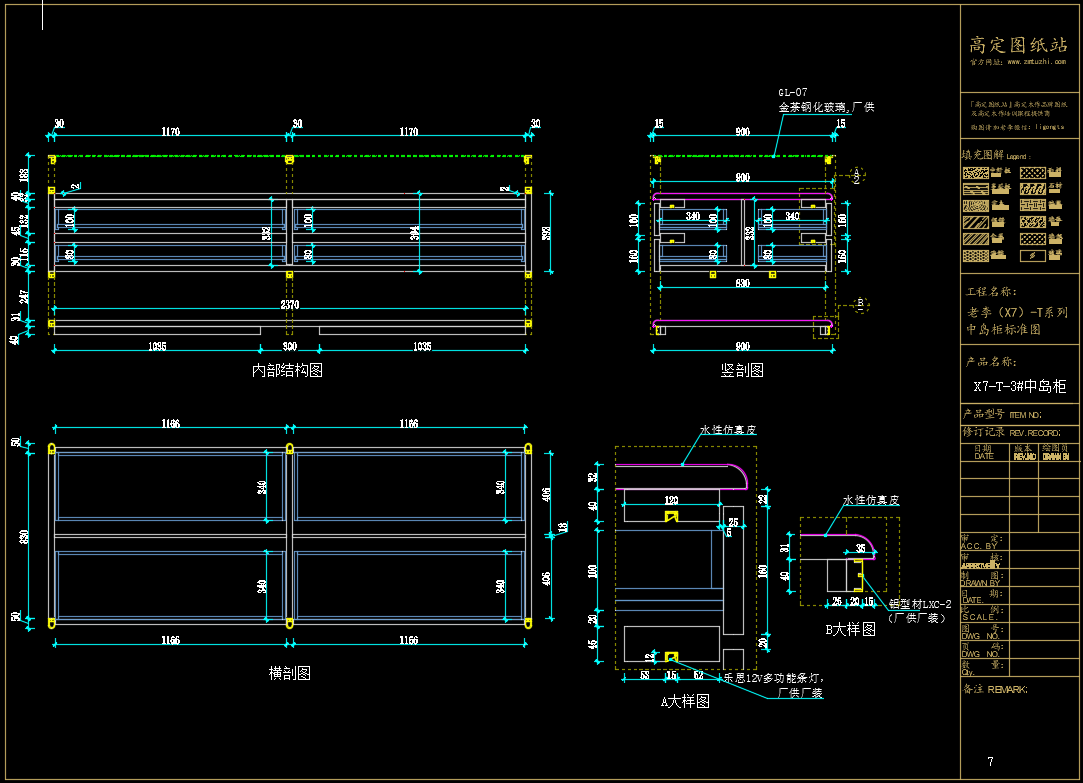
Task: Click the '修订记录 REV.RECORD:' label
Action: pos(1011,432)
